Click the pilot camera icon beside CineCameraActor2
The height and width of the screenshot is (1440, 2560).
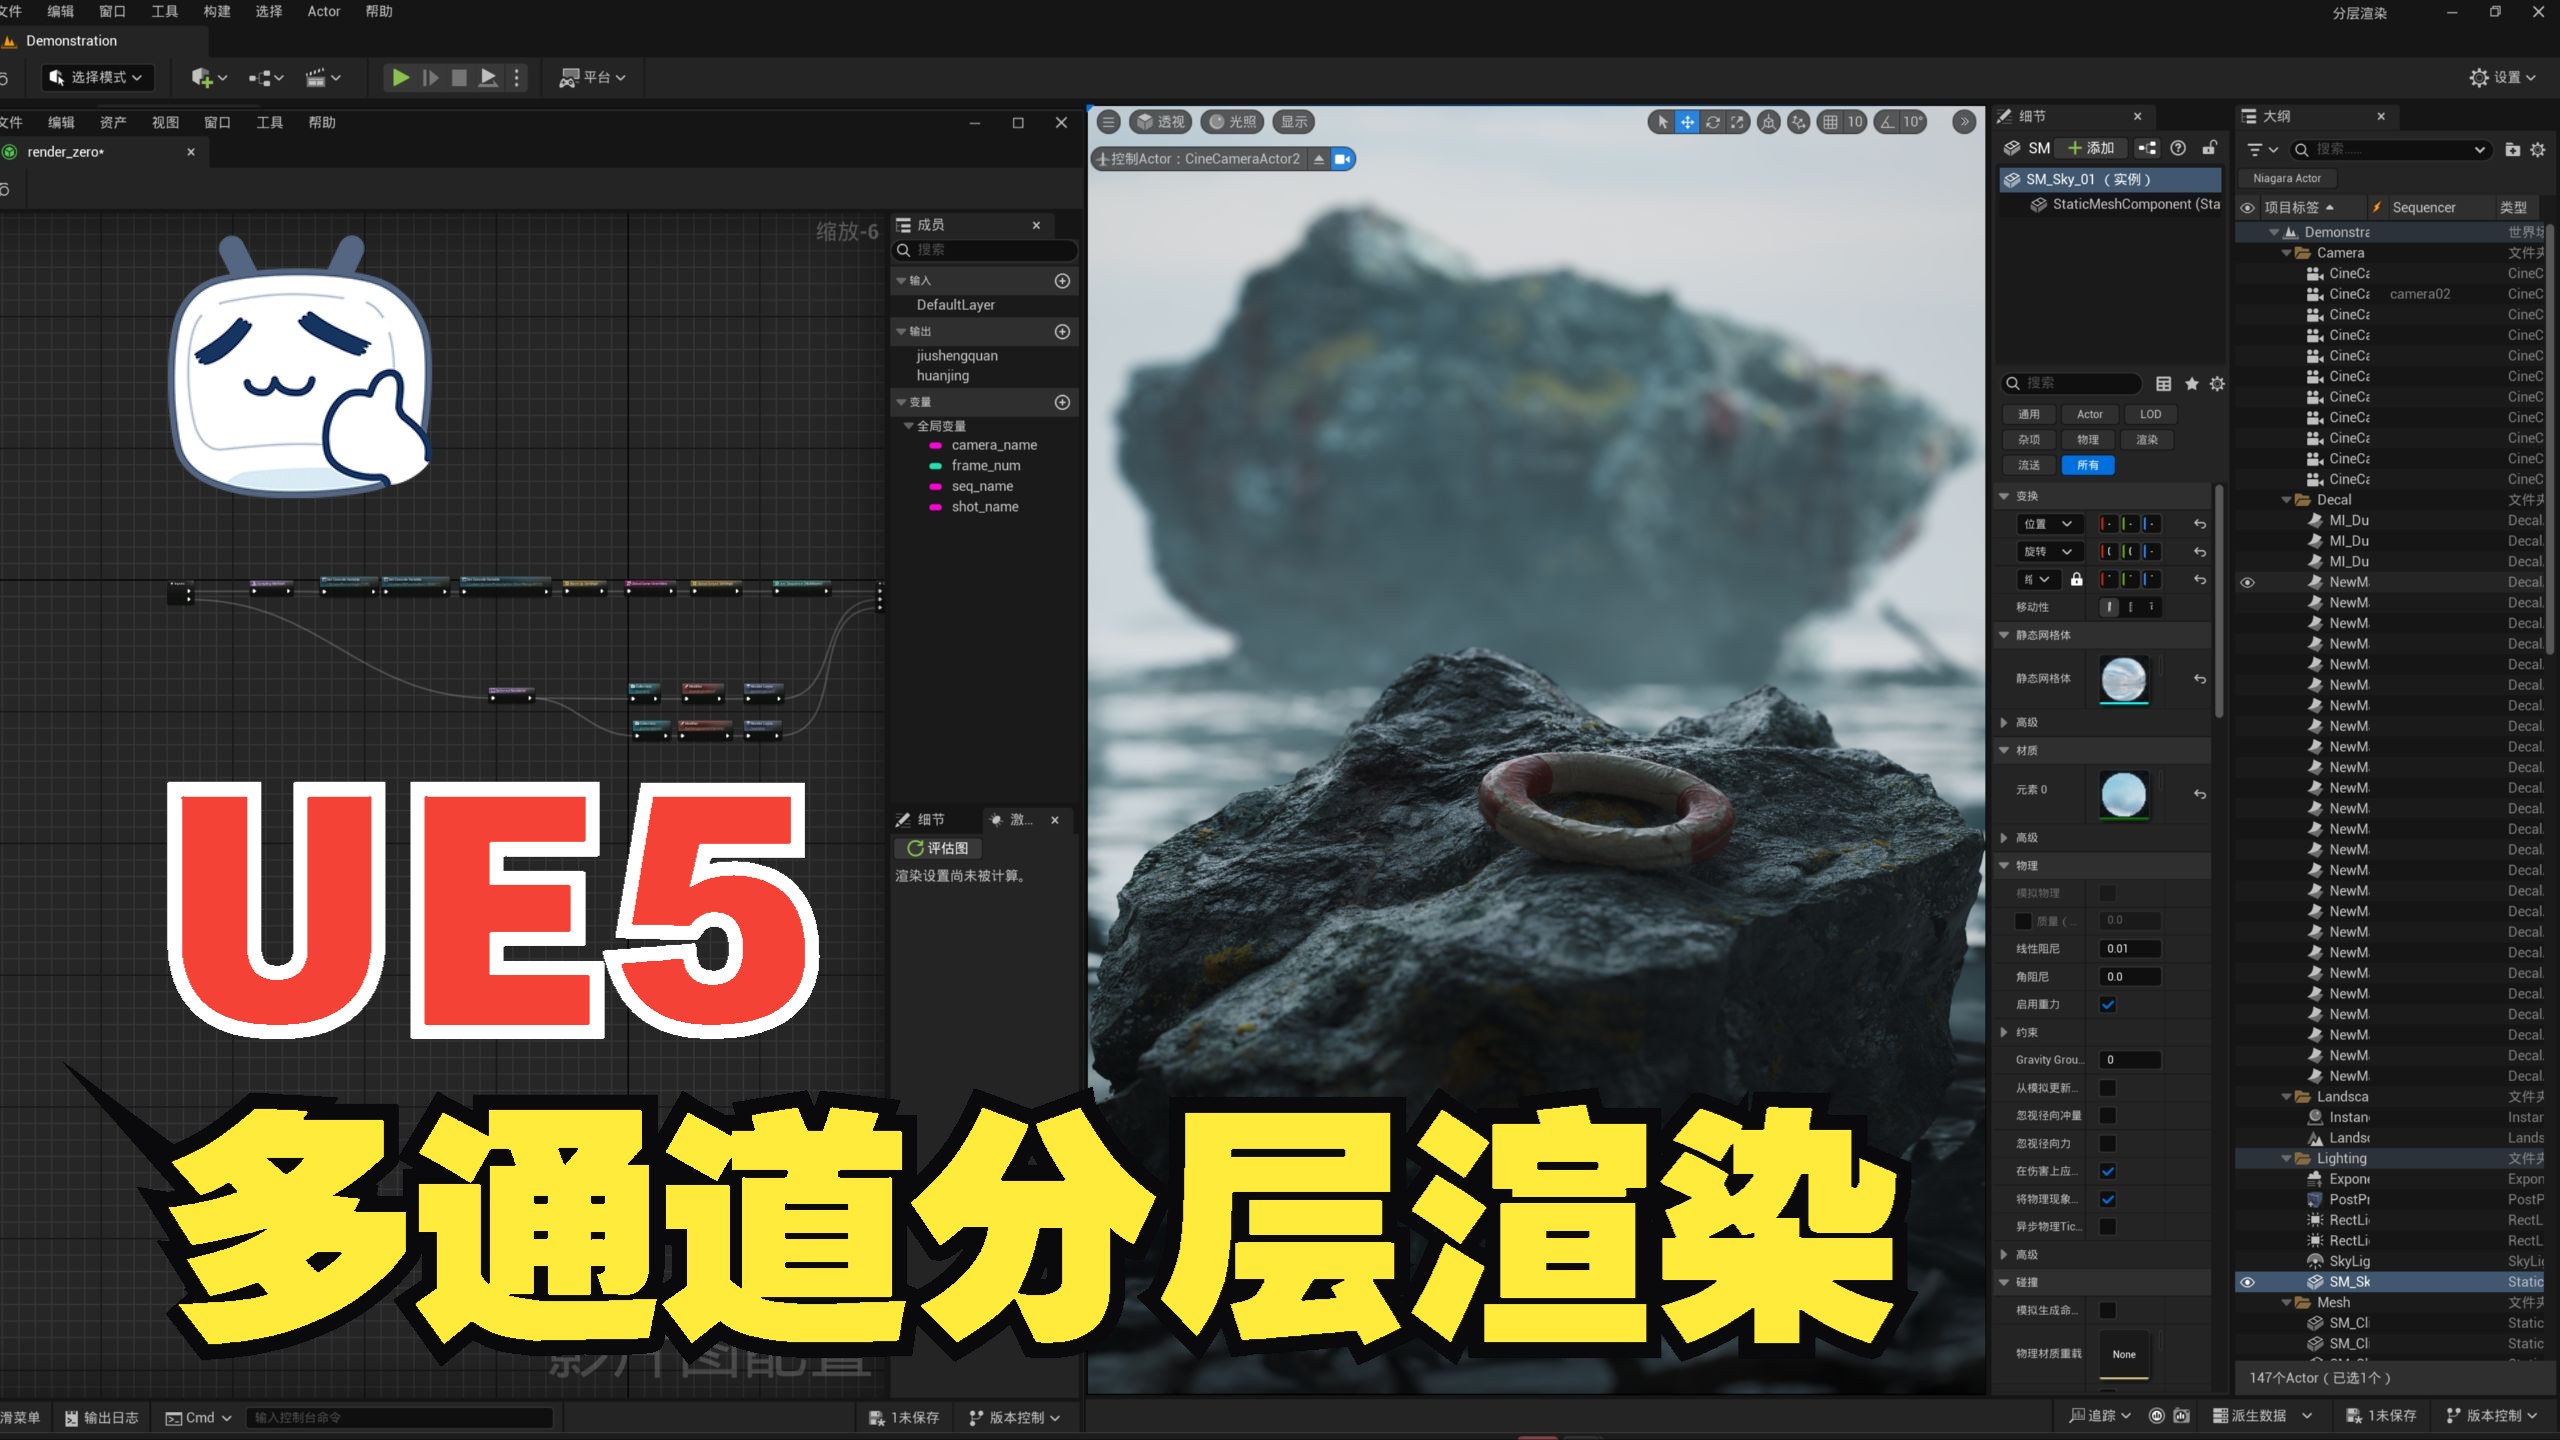click(1342, 159)
